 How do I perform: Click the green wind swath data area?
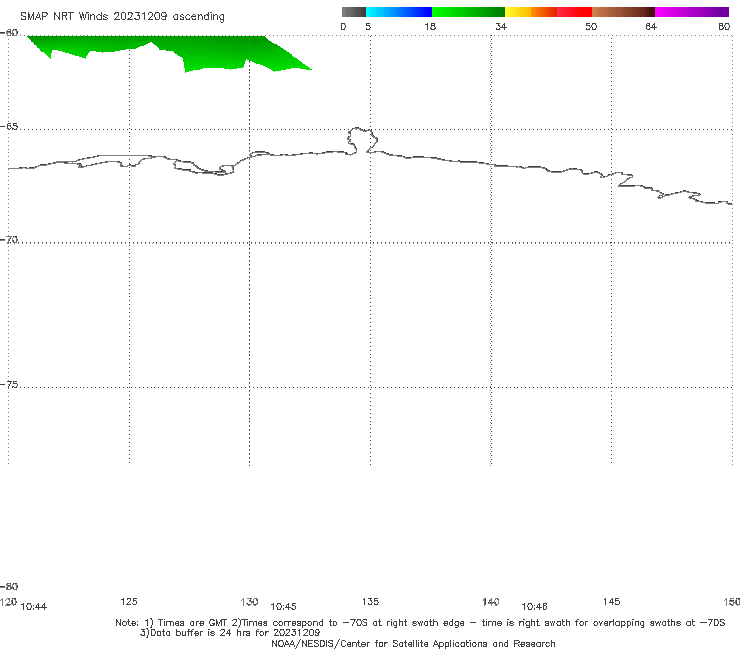pyautogui.click(x=212, y=53)
